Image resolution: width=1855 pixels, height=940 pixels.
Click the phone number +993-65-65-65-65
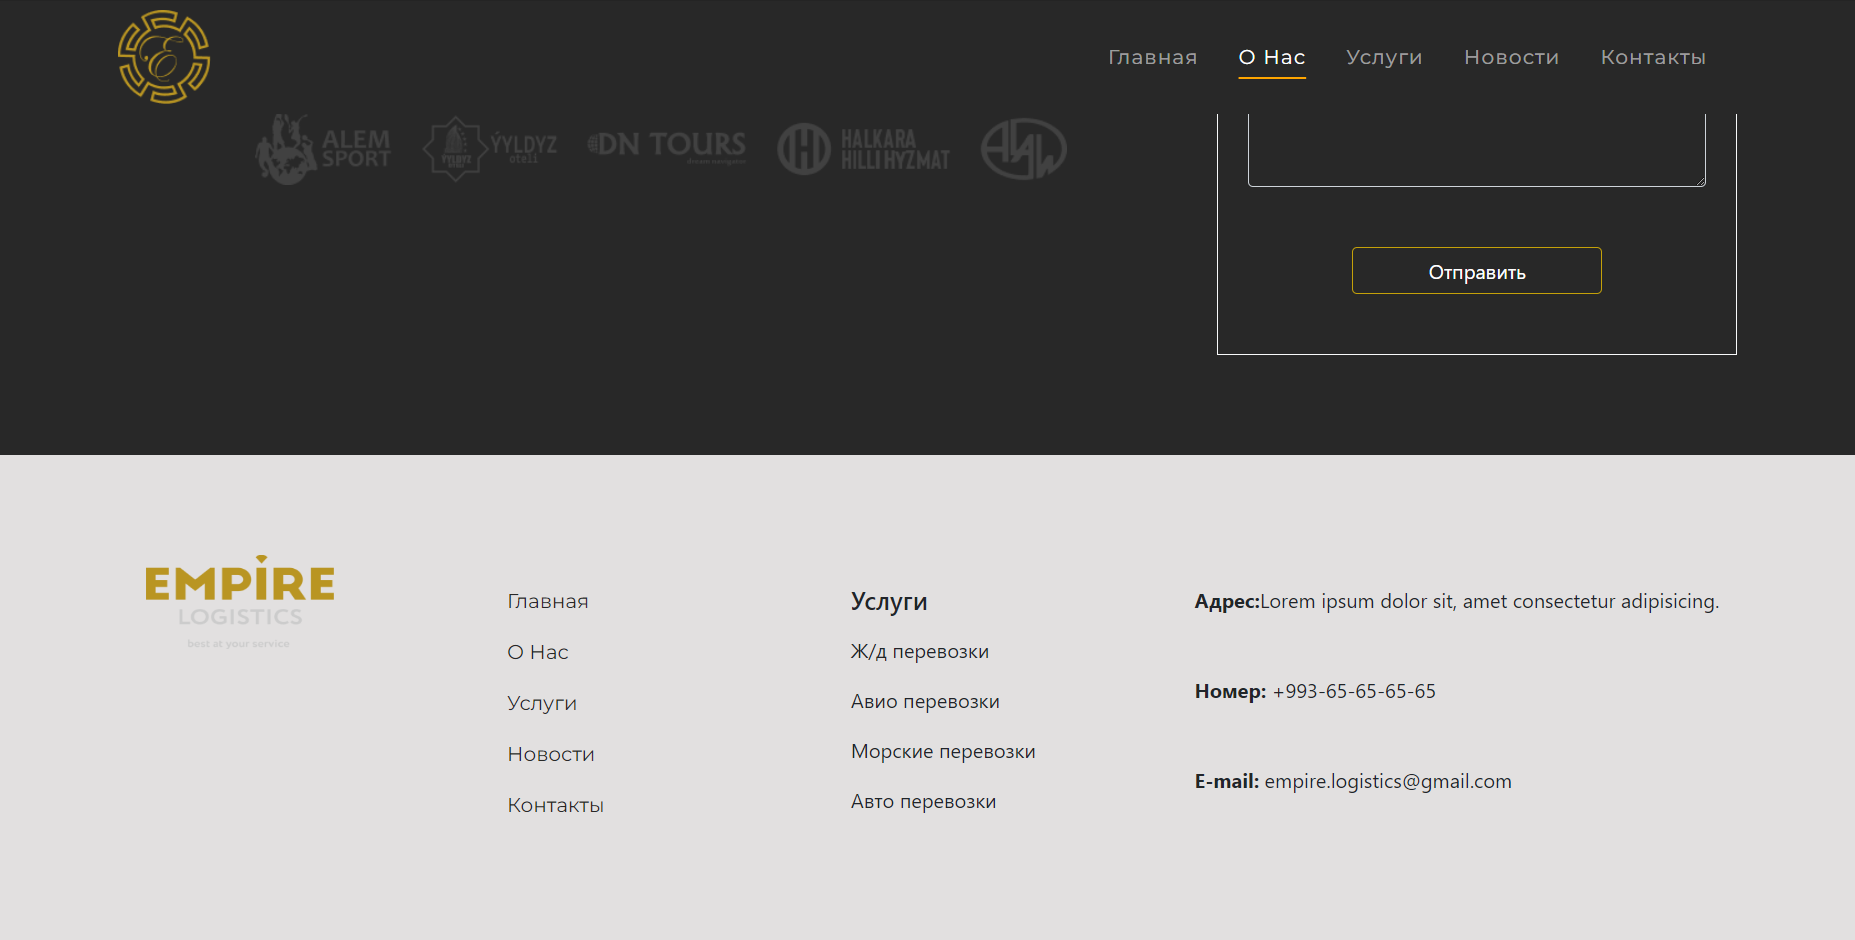pos(1354,691)
